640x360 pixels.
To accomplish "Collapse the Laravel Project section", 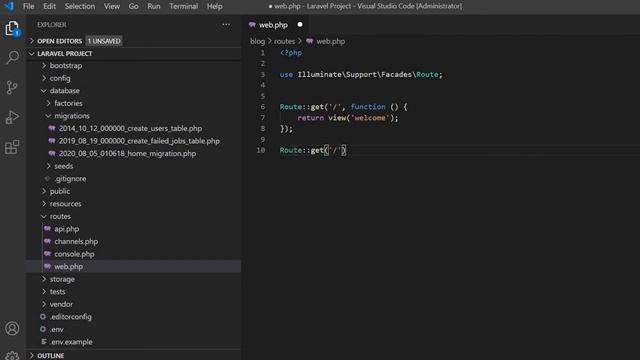I will coord(32,53).
